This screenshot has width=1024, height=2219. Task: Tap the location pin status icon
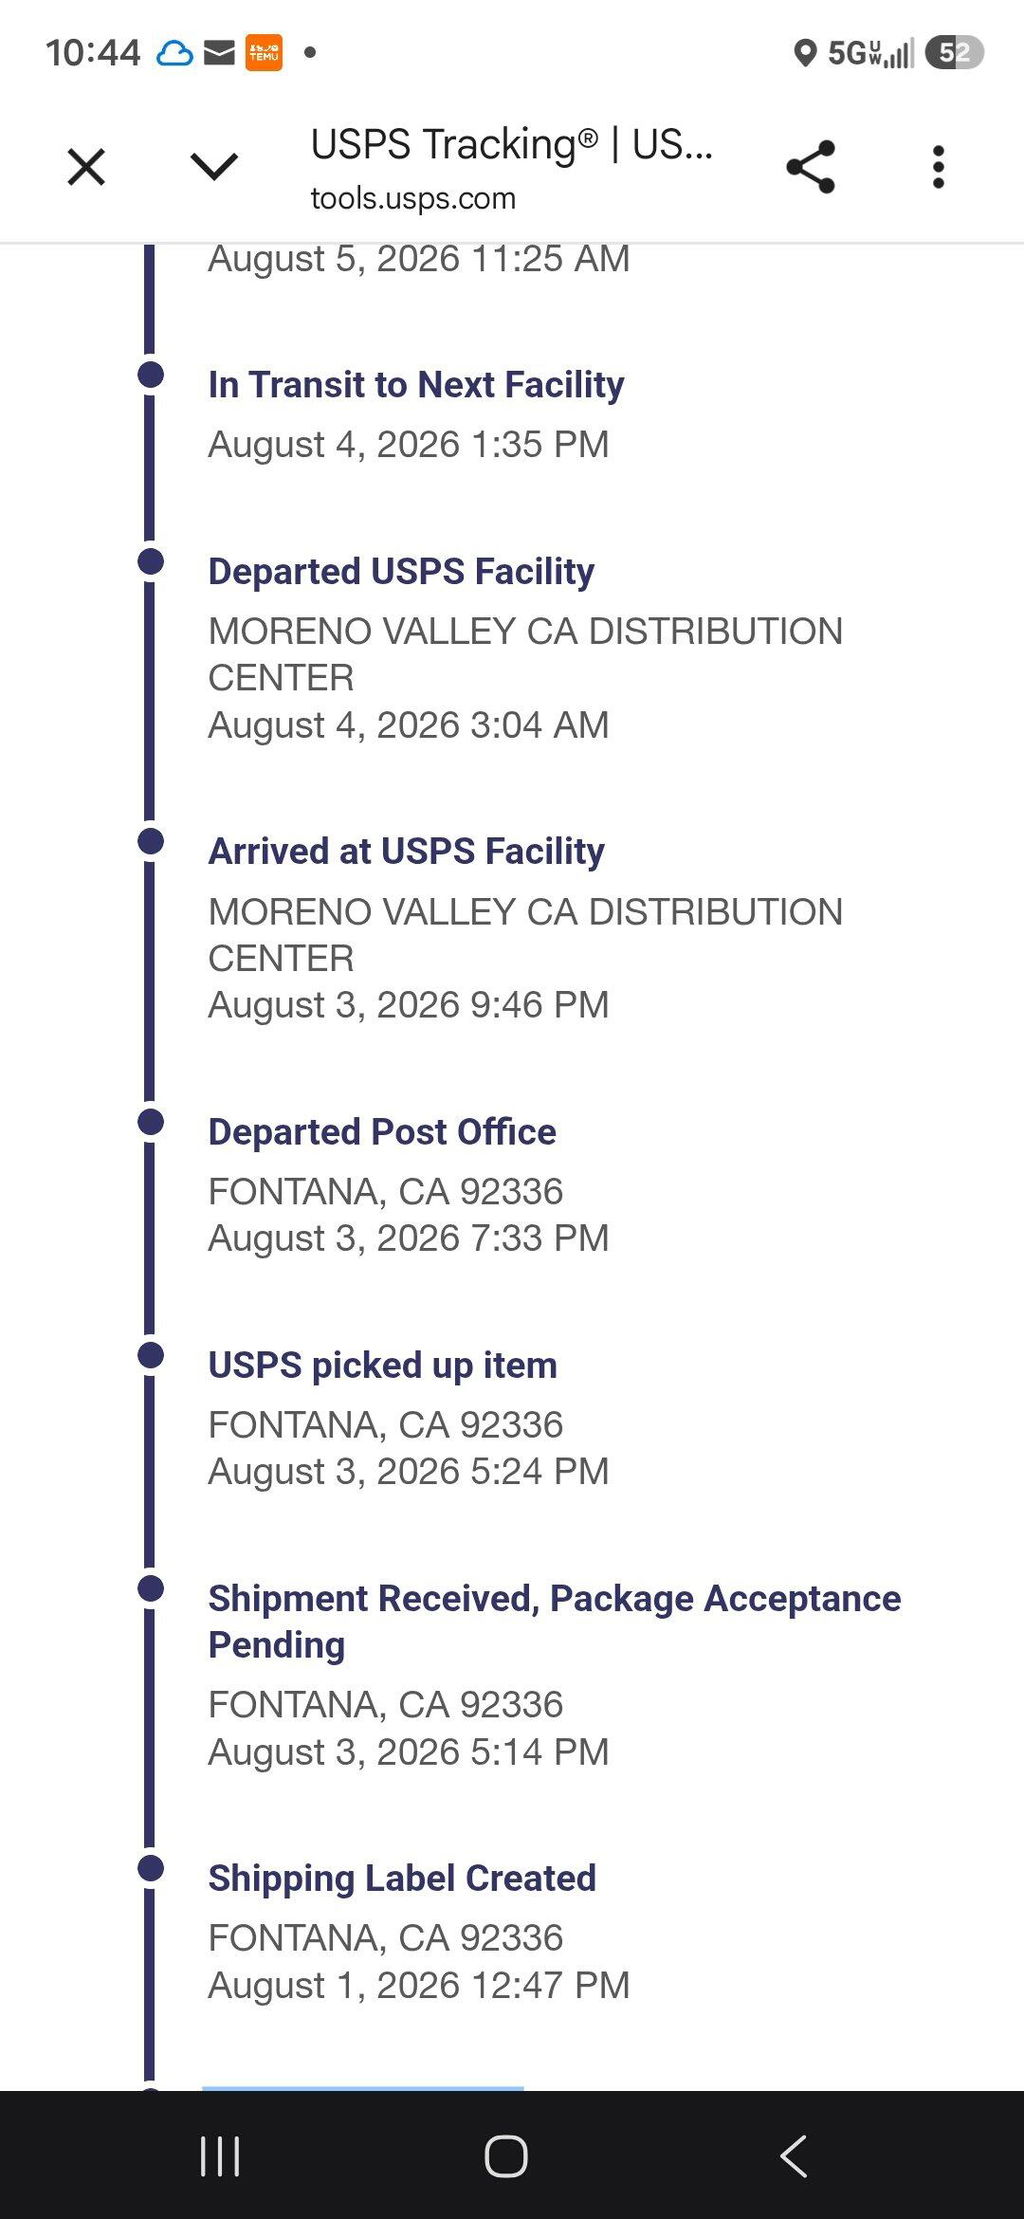(x=804, y=52)
